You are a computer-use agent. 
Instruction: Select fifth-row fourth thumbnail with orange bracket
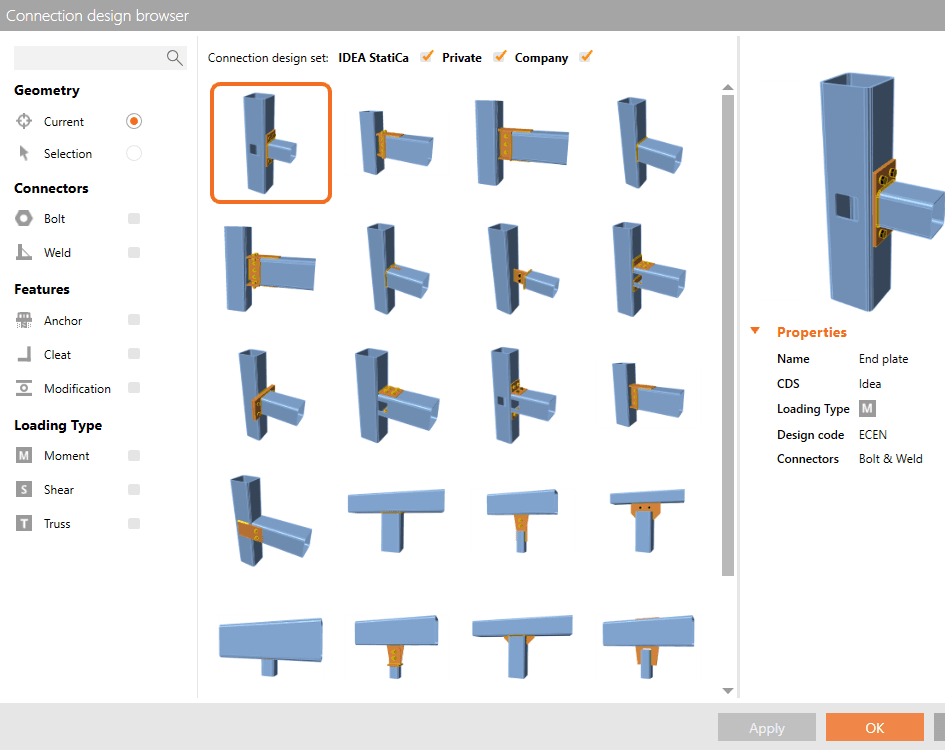[x=648, y=647]
